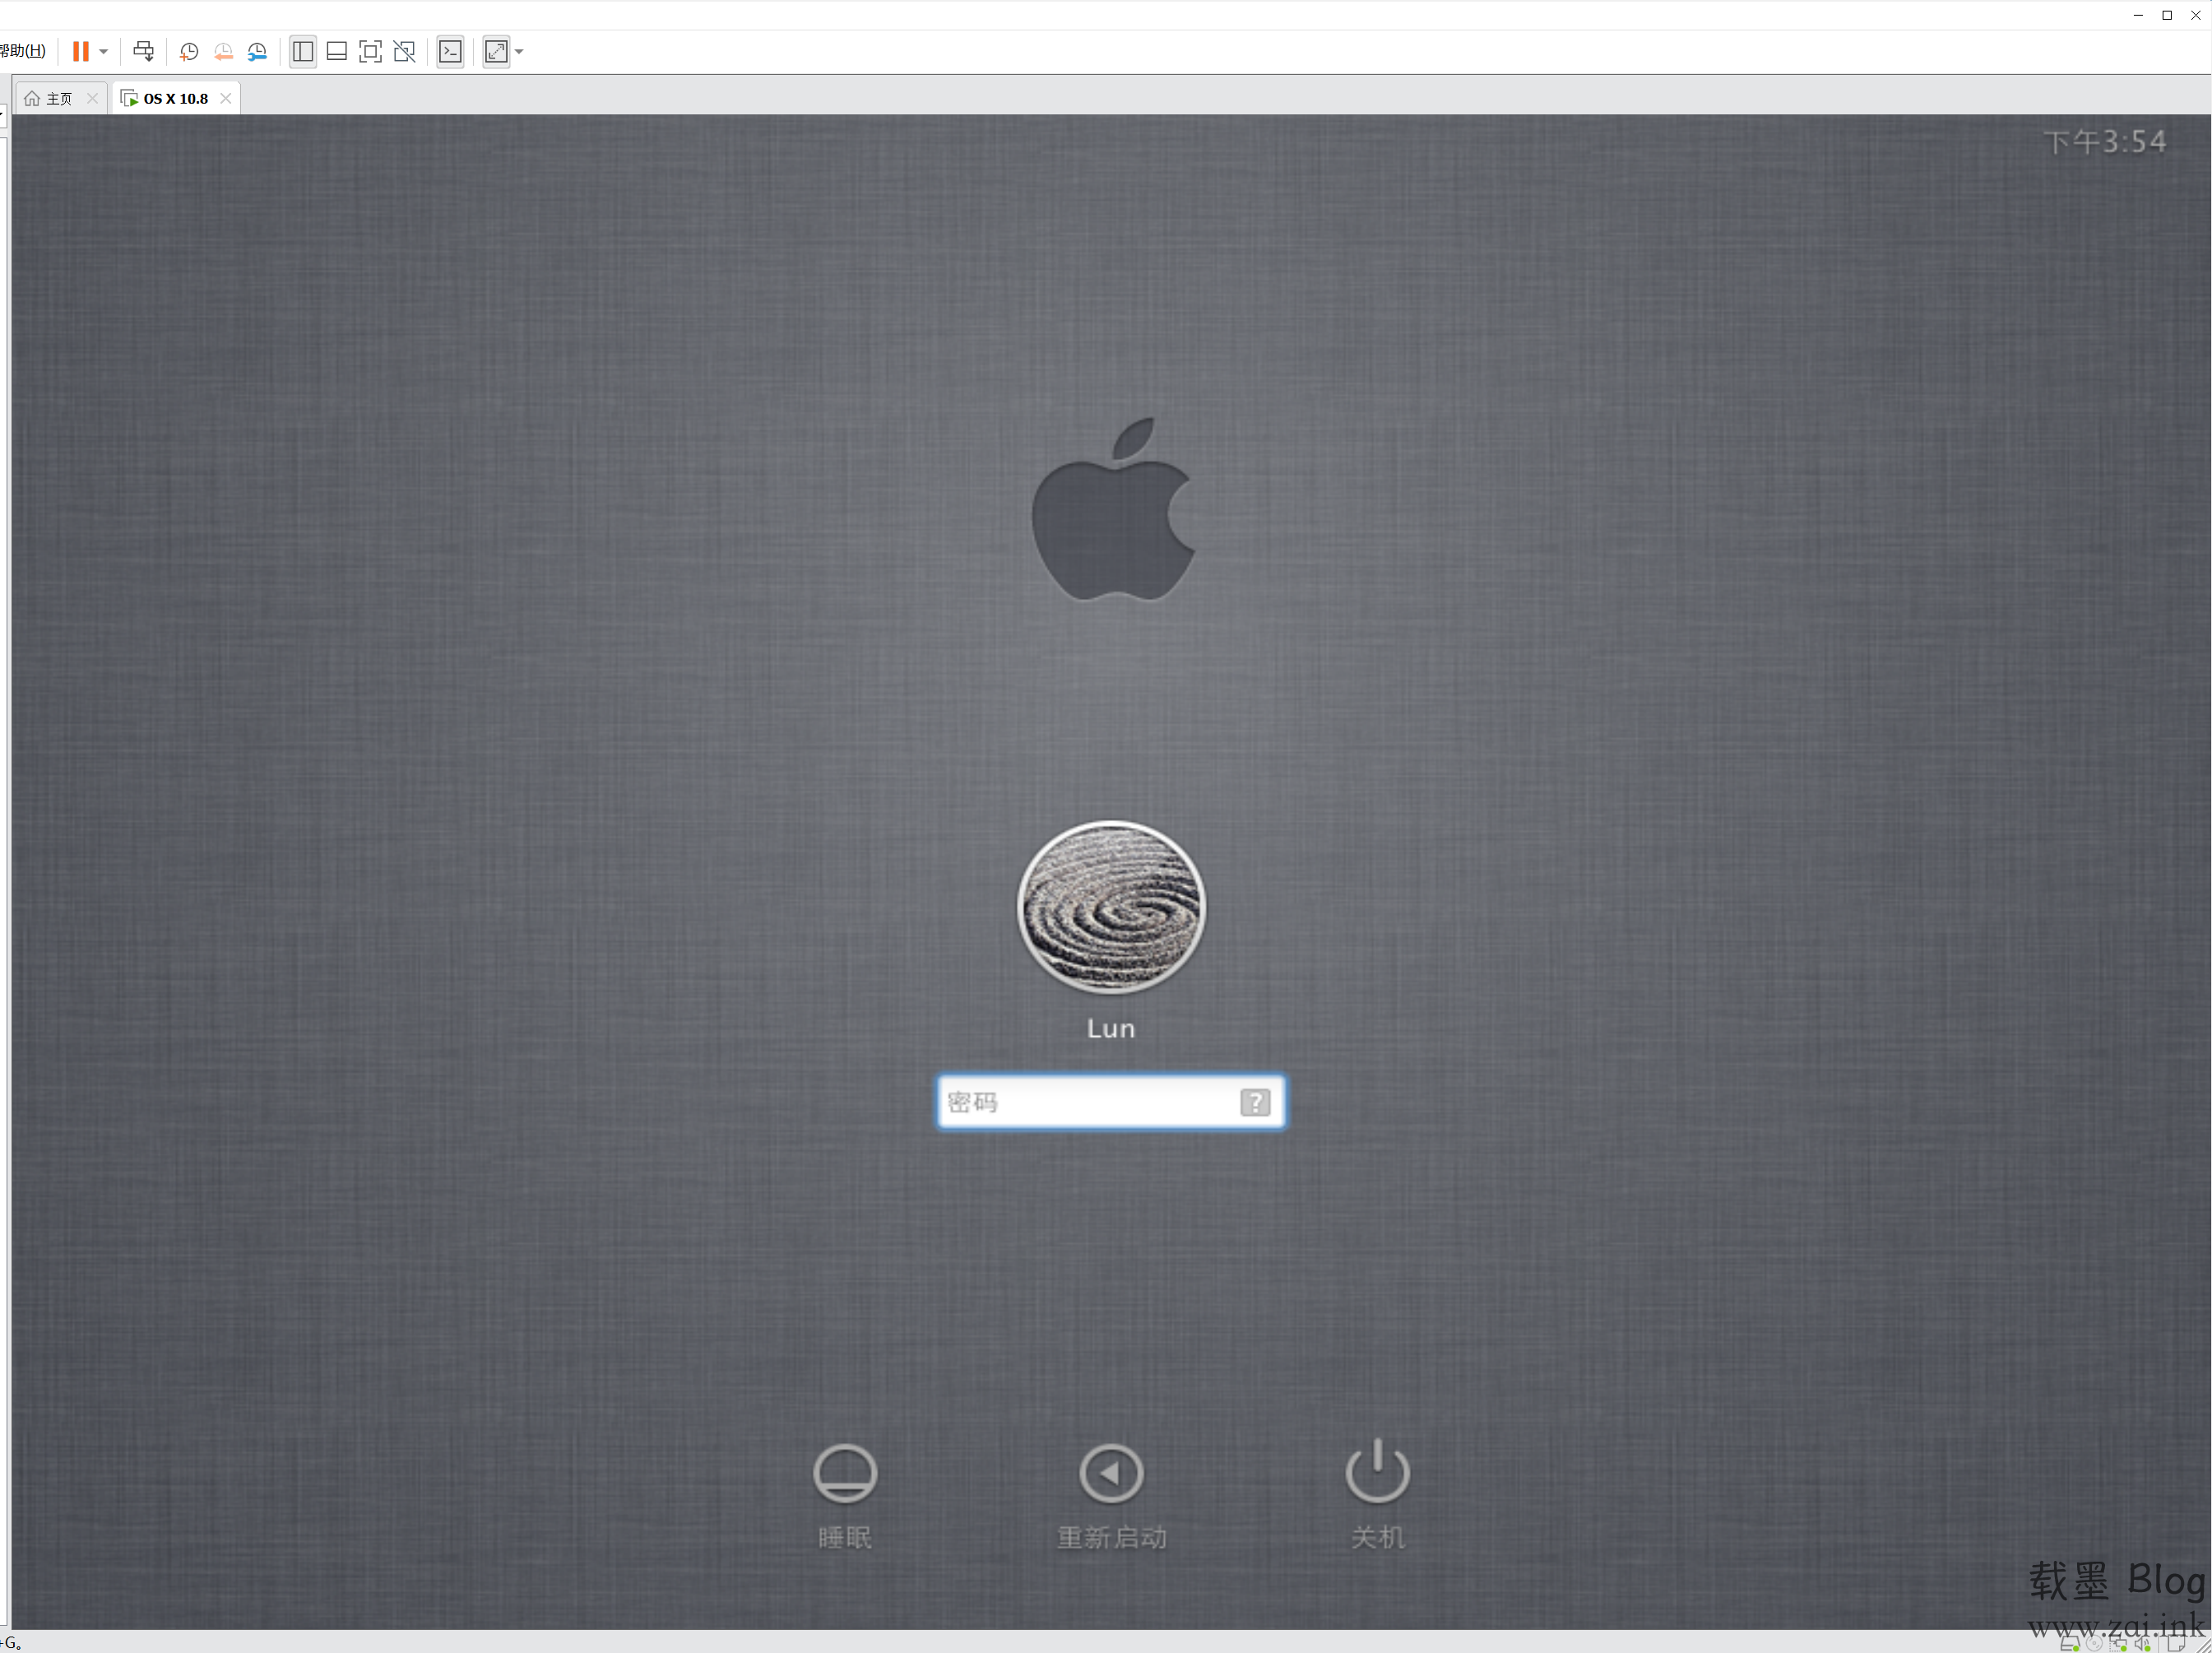Screen dimensions: 2212x1653
Task: Open the power options dropdown arrow
Action: point(104,51)
